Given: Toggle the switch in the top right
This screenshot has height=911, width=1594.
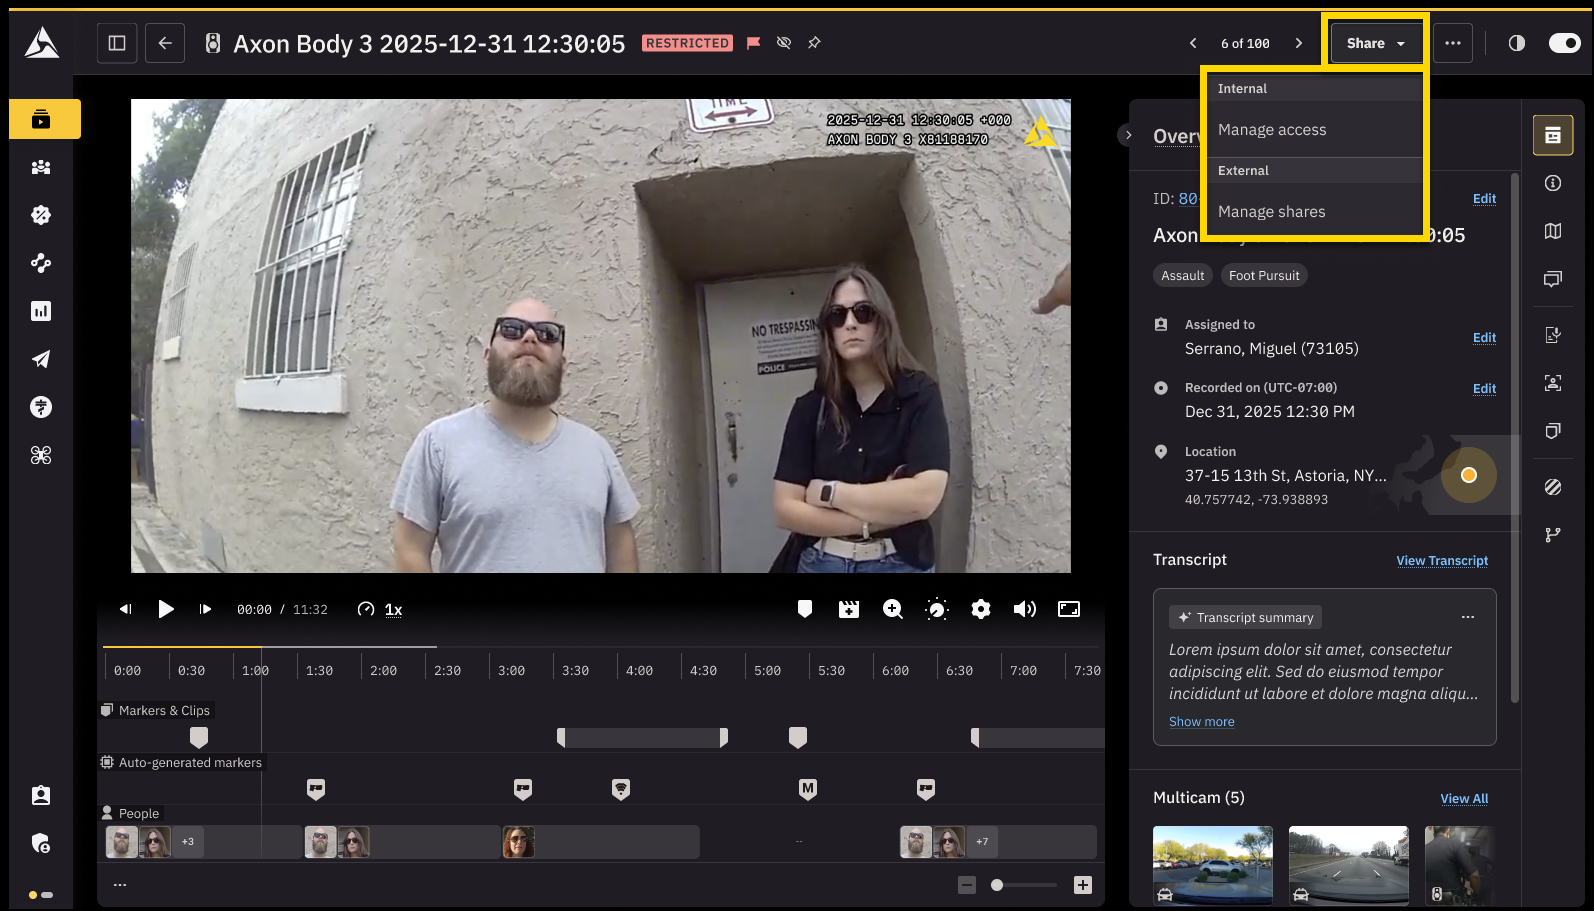Looking at the screenshot, I should 1563,43.
